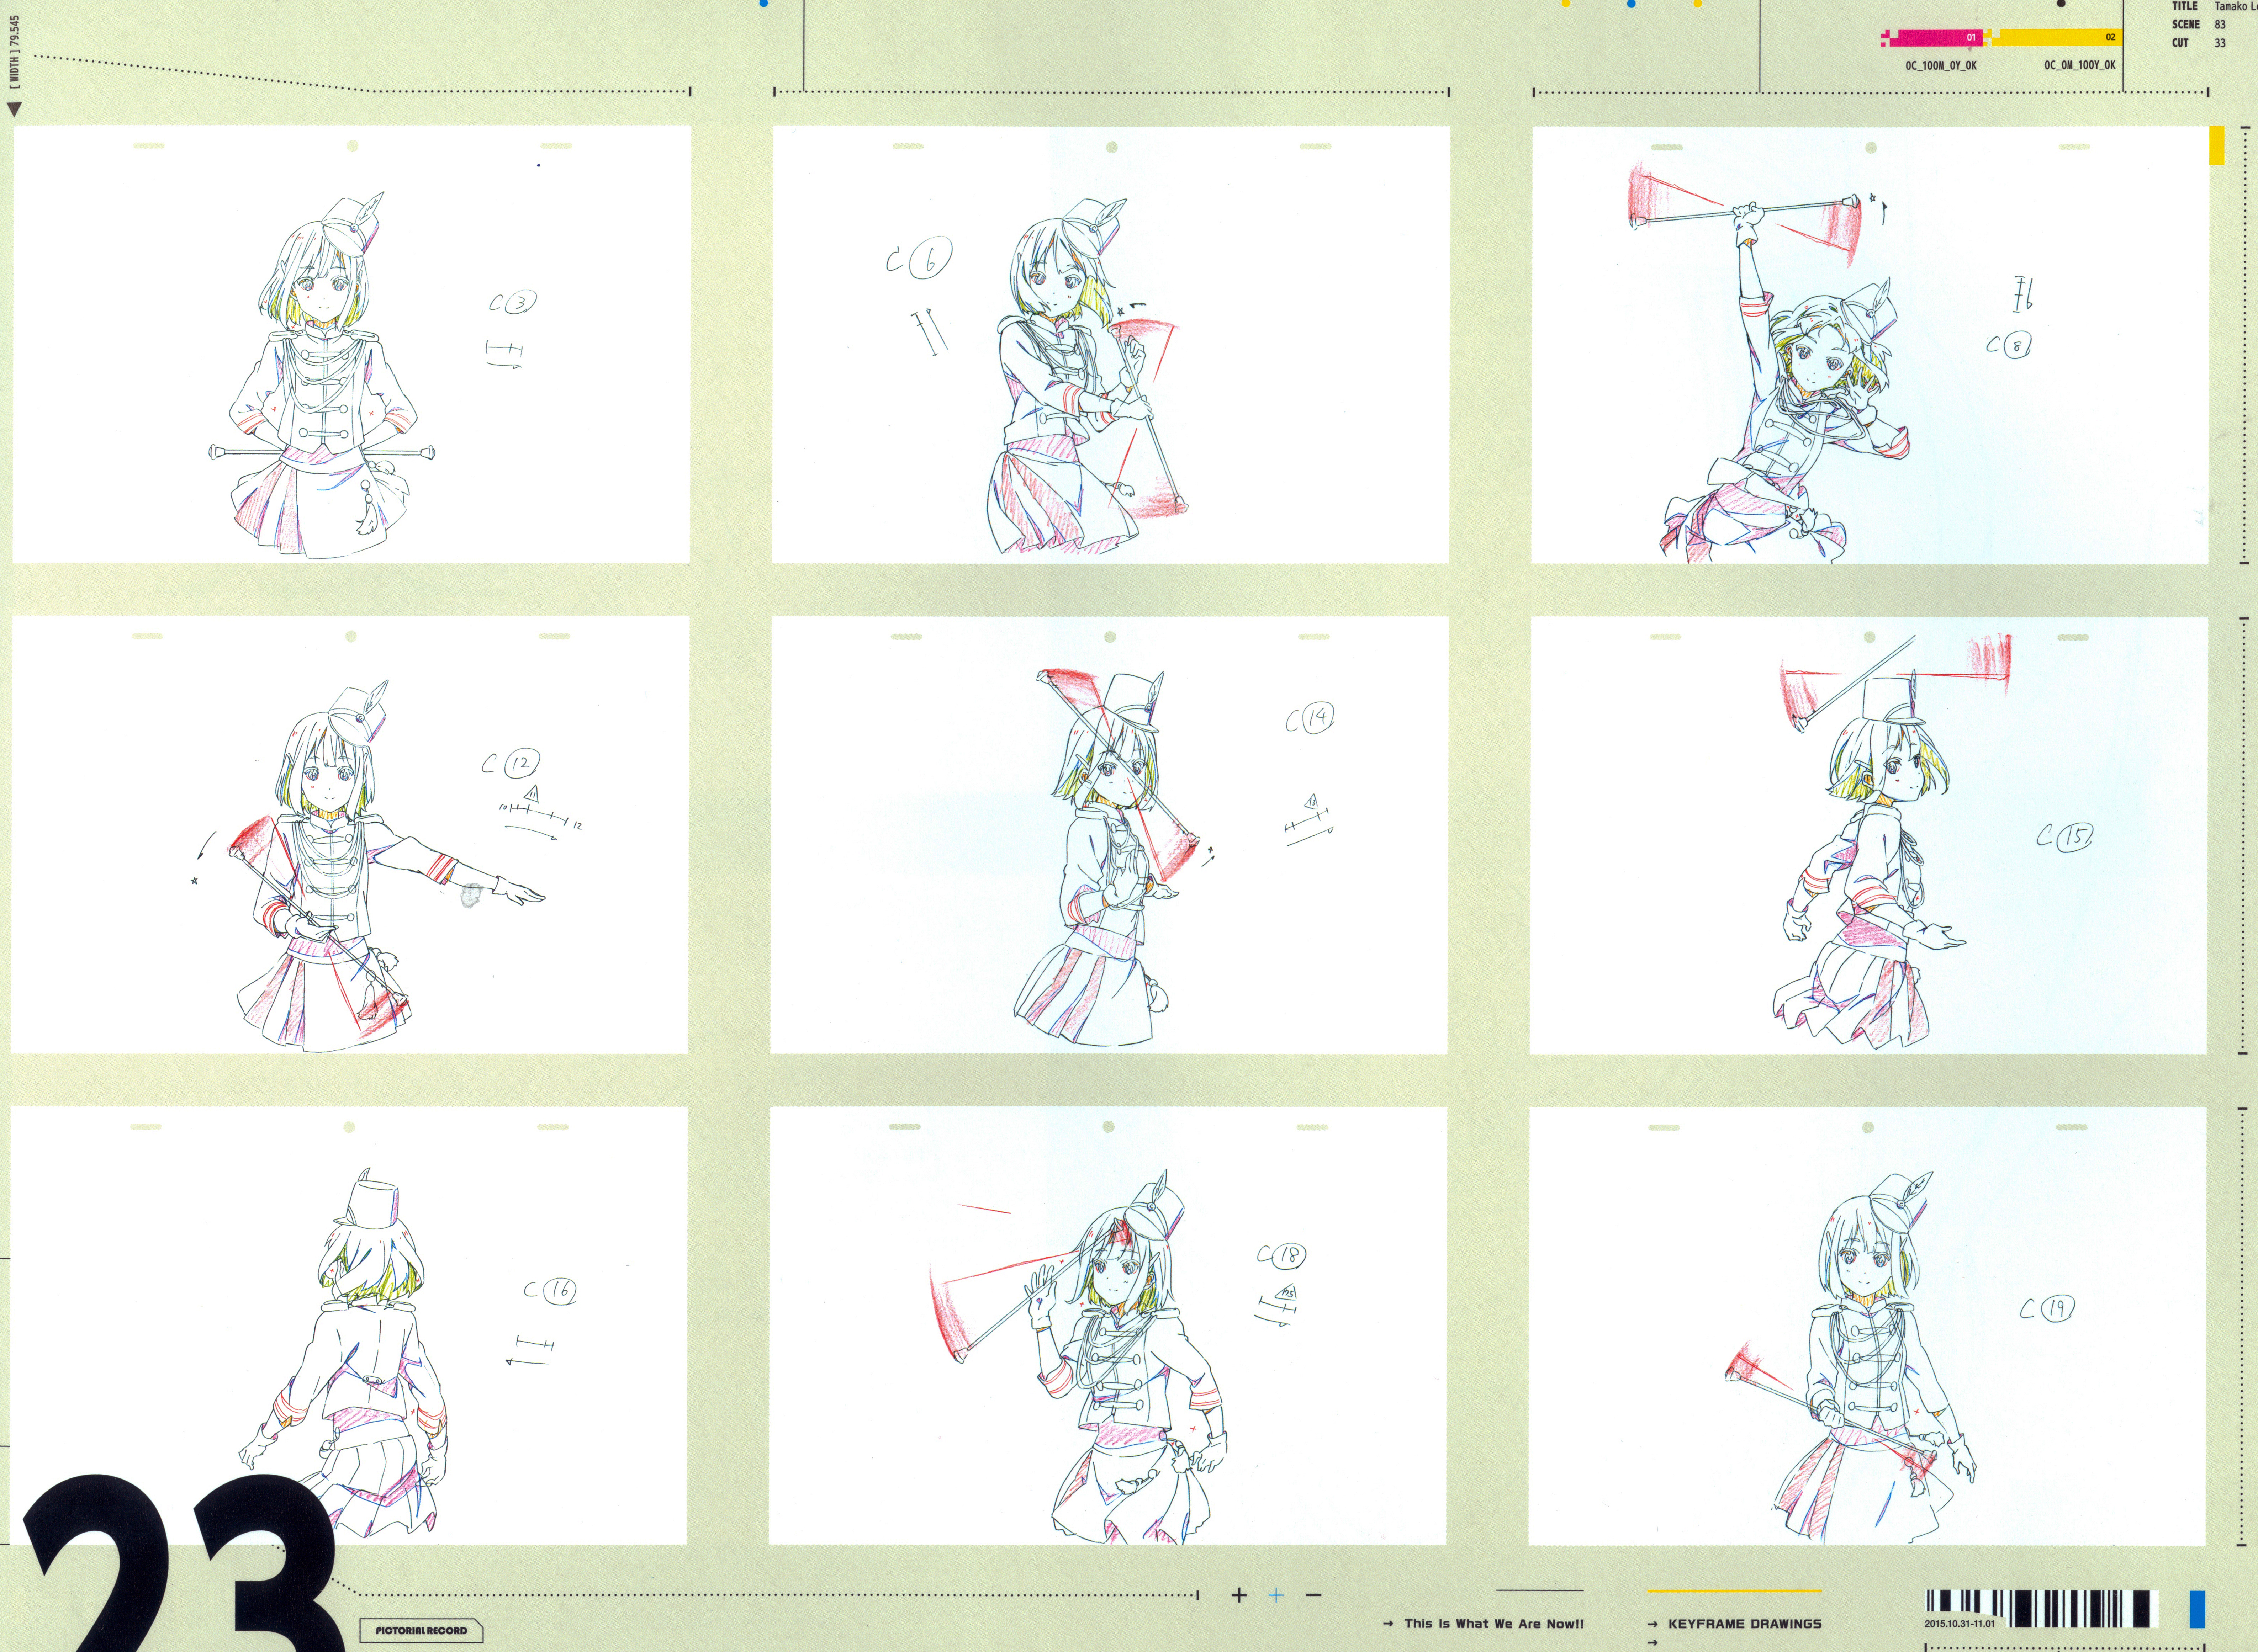Select the C16 back-view keyframe drawing
This screenshot has height=1652, width=2258.
pos(349,1325)
